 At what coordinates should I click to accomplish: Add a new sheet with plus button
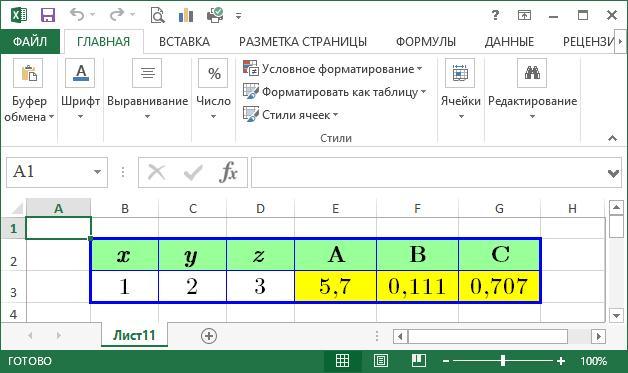(209, 336)
